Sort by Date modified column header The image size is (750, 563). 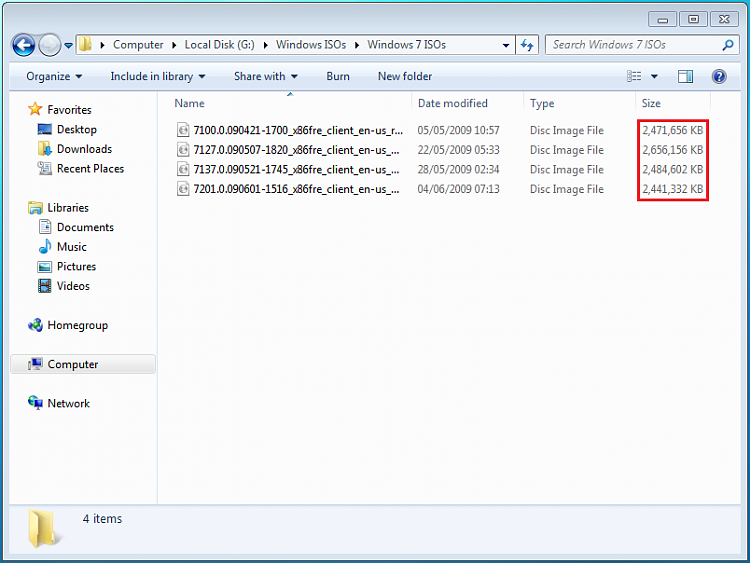pyautogui.click(x=467, y=103)
